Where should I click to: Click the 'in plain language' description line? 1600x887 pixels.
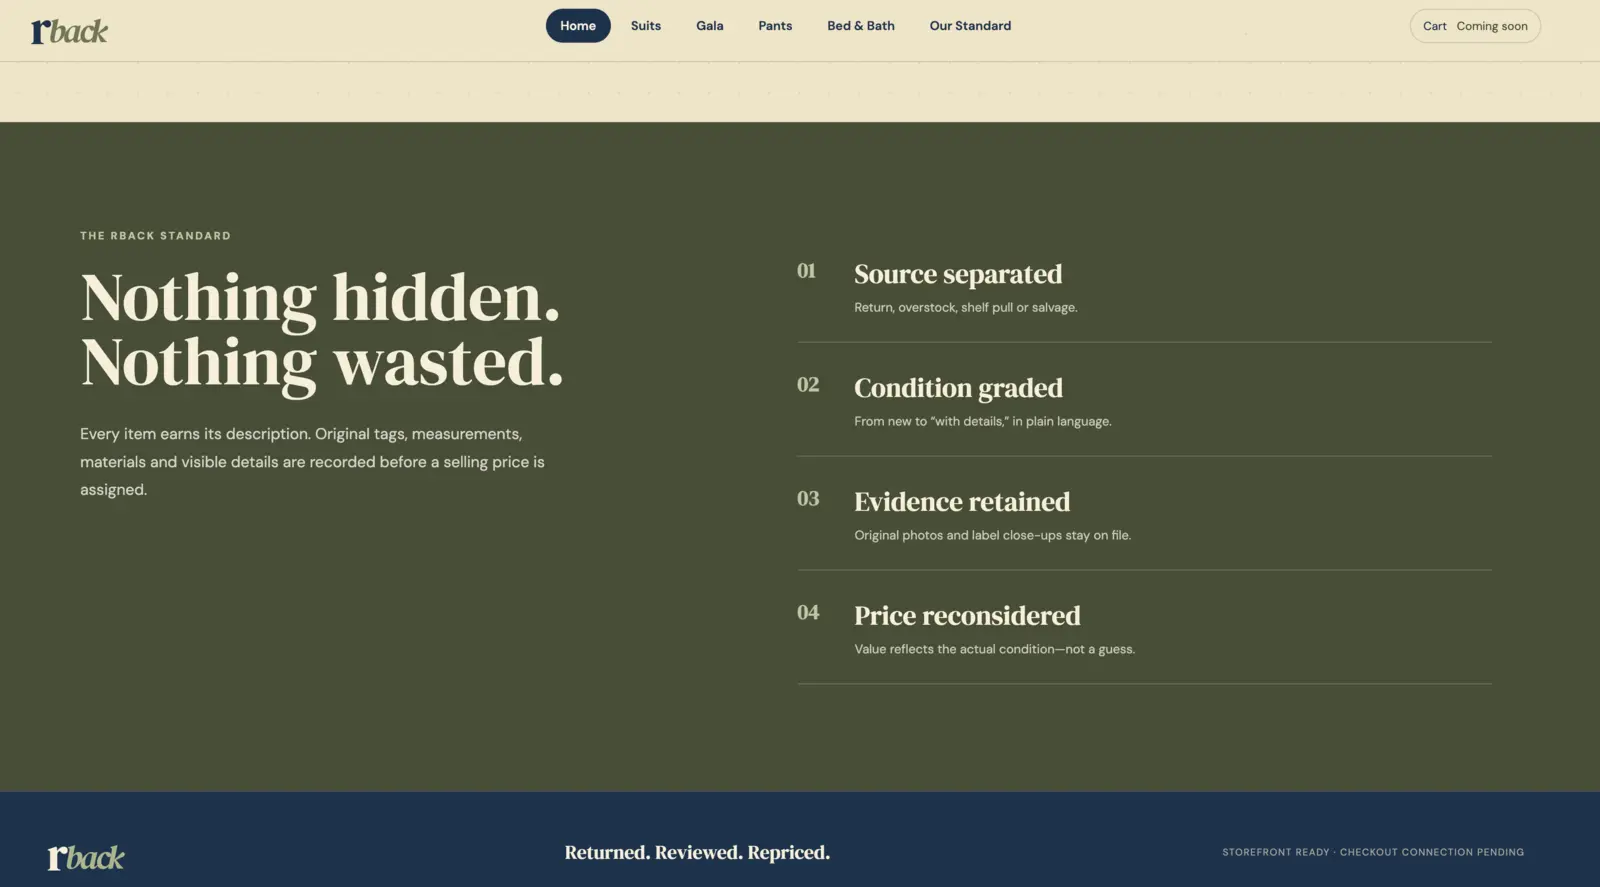(x=983, y=421)
